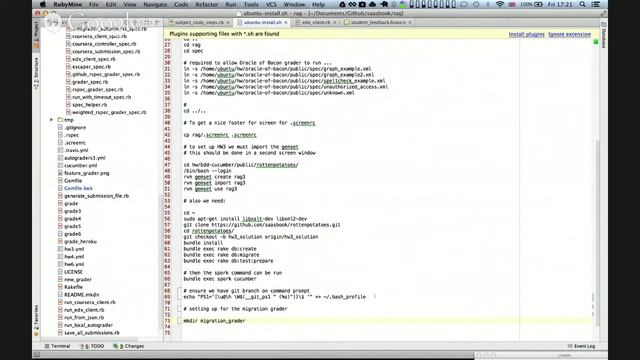640x360 pixels.
Task: Select feature_grader.png file
Action: click(x=87, y=173)
